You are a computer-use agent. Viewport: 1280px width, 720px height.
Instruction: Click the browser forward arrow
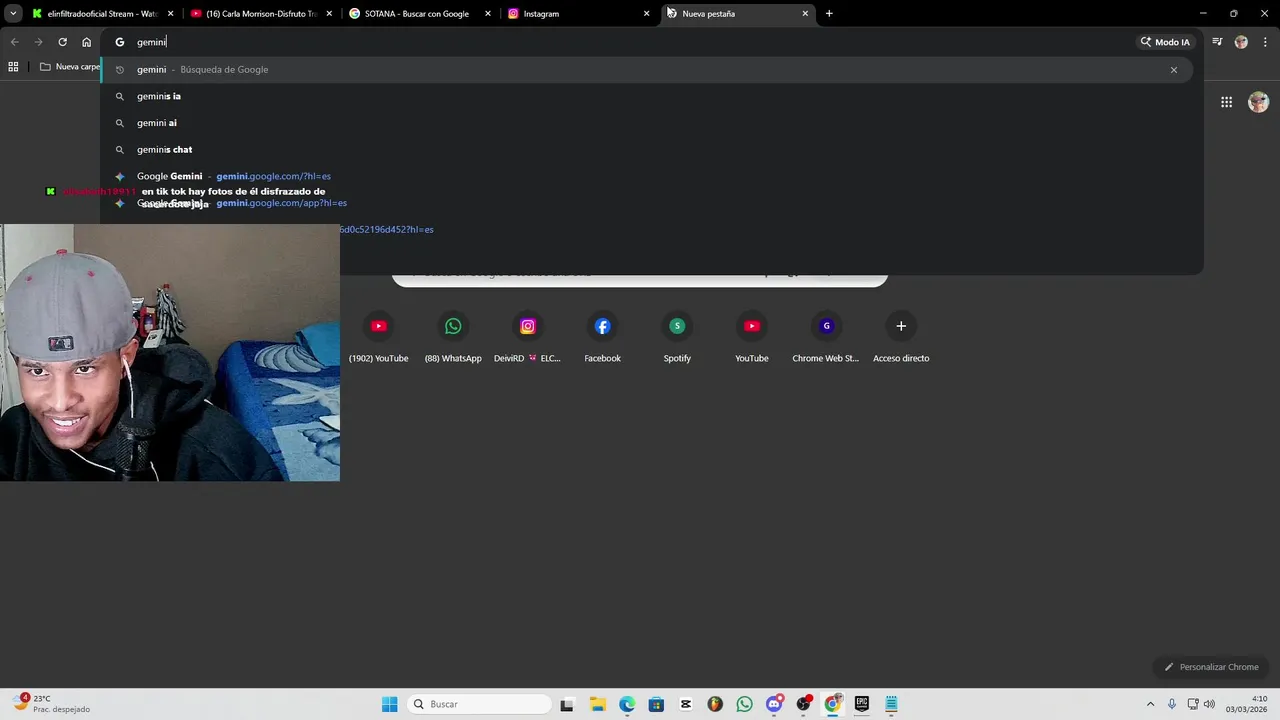38,42
